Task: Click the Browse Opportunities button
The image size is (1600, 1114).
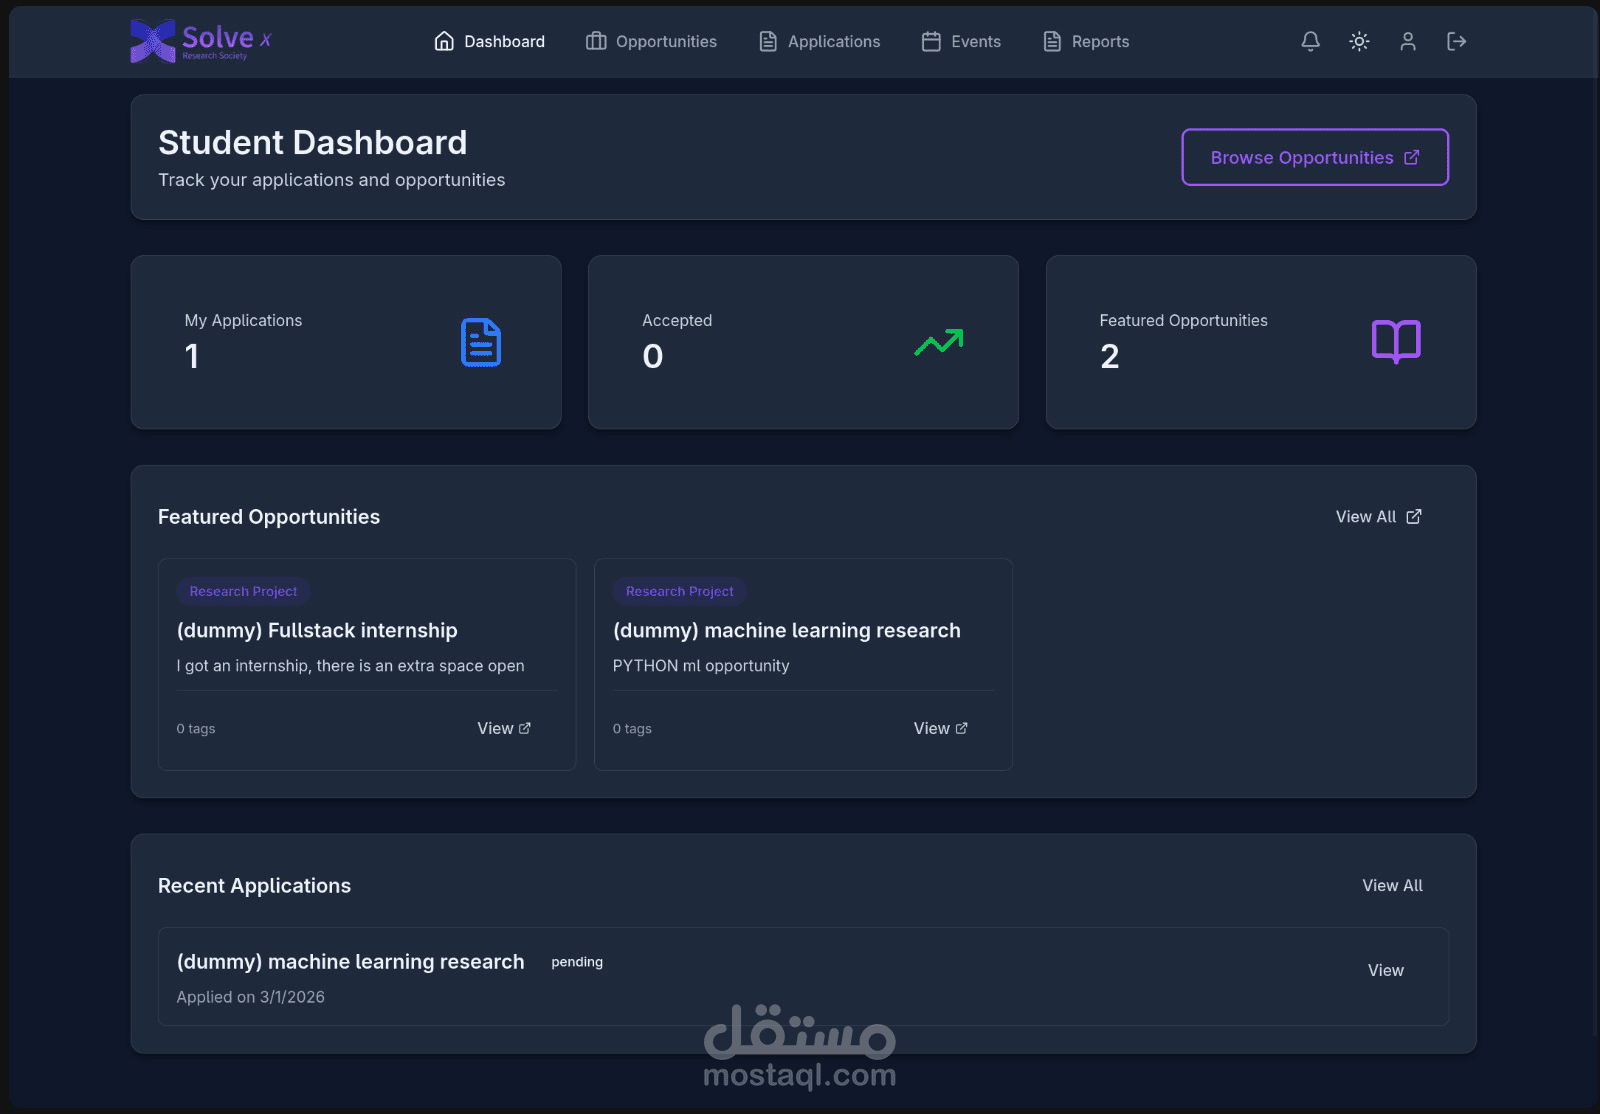Action: coord(1315,157)
